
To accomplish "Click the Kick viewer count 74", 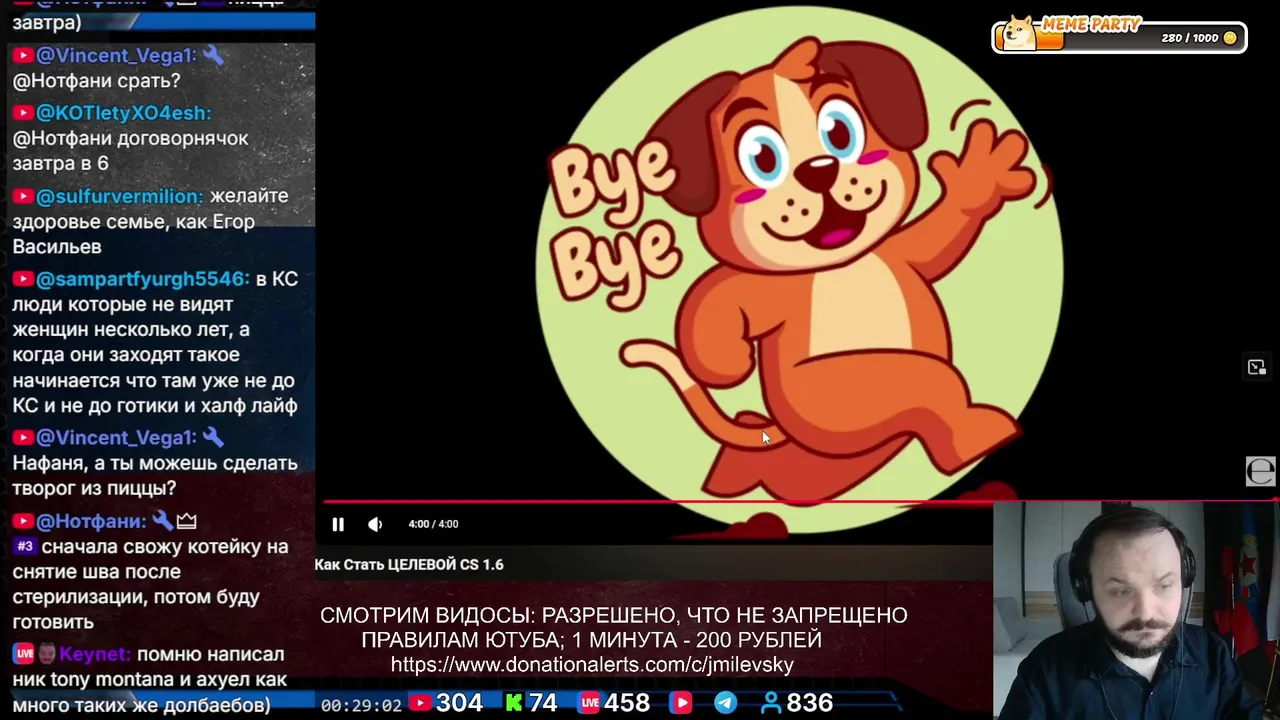I will pyautogui.click(x=543, y=703).
